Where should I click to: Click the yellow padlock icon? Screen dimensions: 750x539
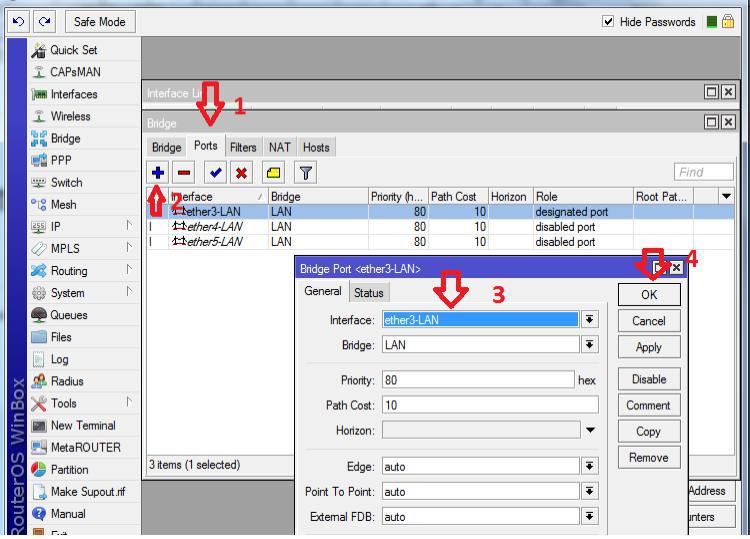[728, 22]
